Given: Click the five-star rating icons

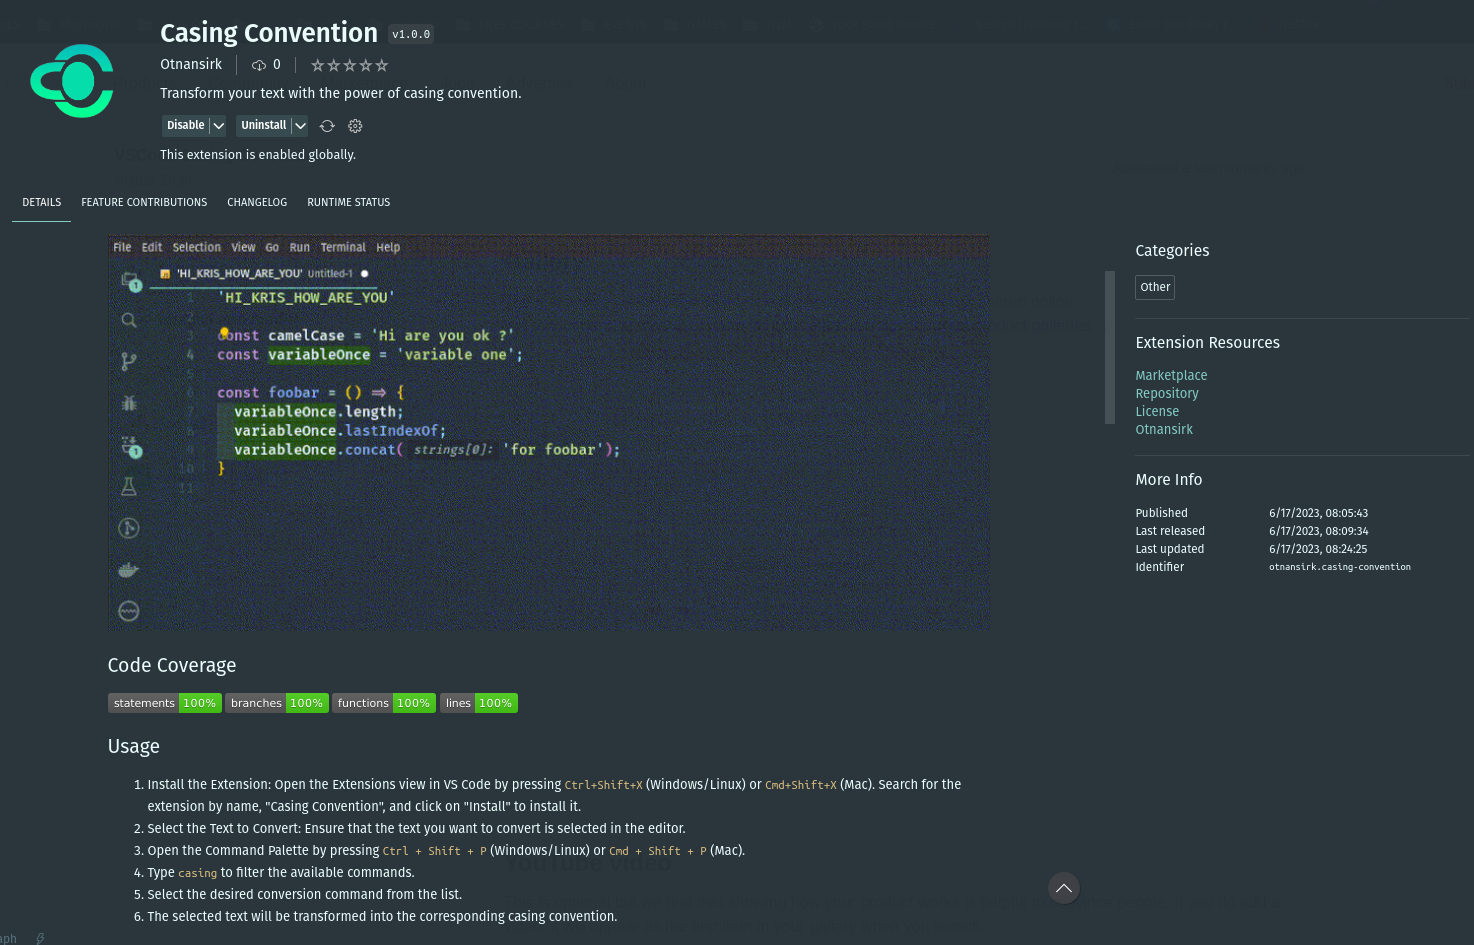Looking at the screenshot, I should [349, 65].
